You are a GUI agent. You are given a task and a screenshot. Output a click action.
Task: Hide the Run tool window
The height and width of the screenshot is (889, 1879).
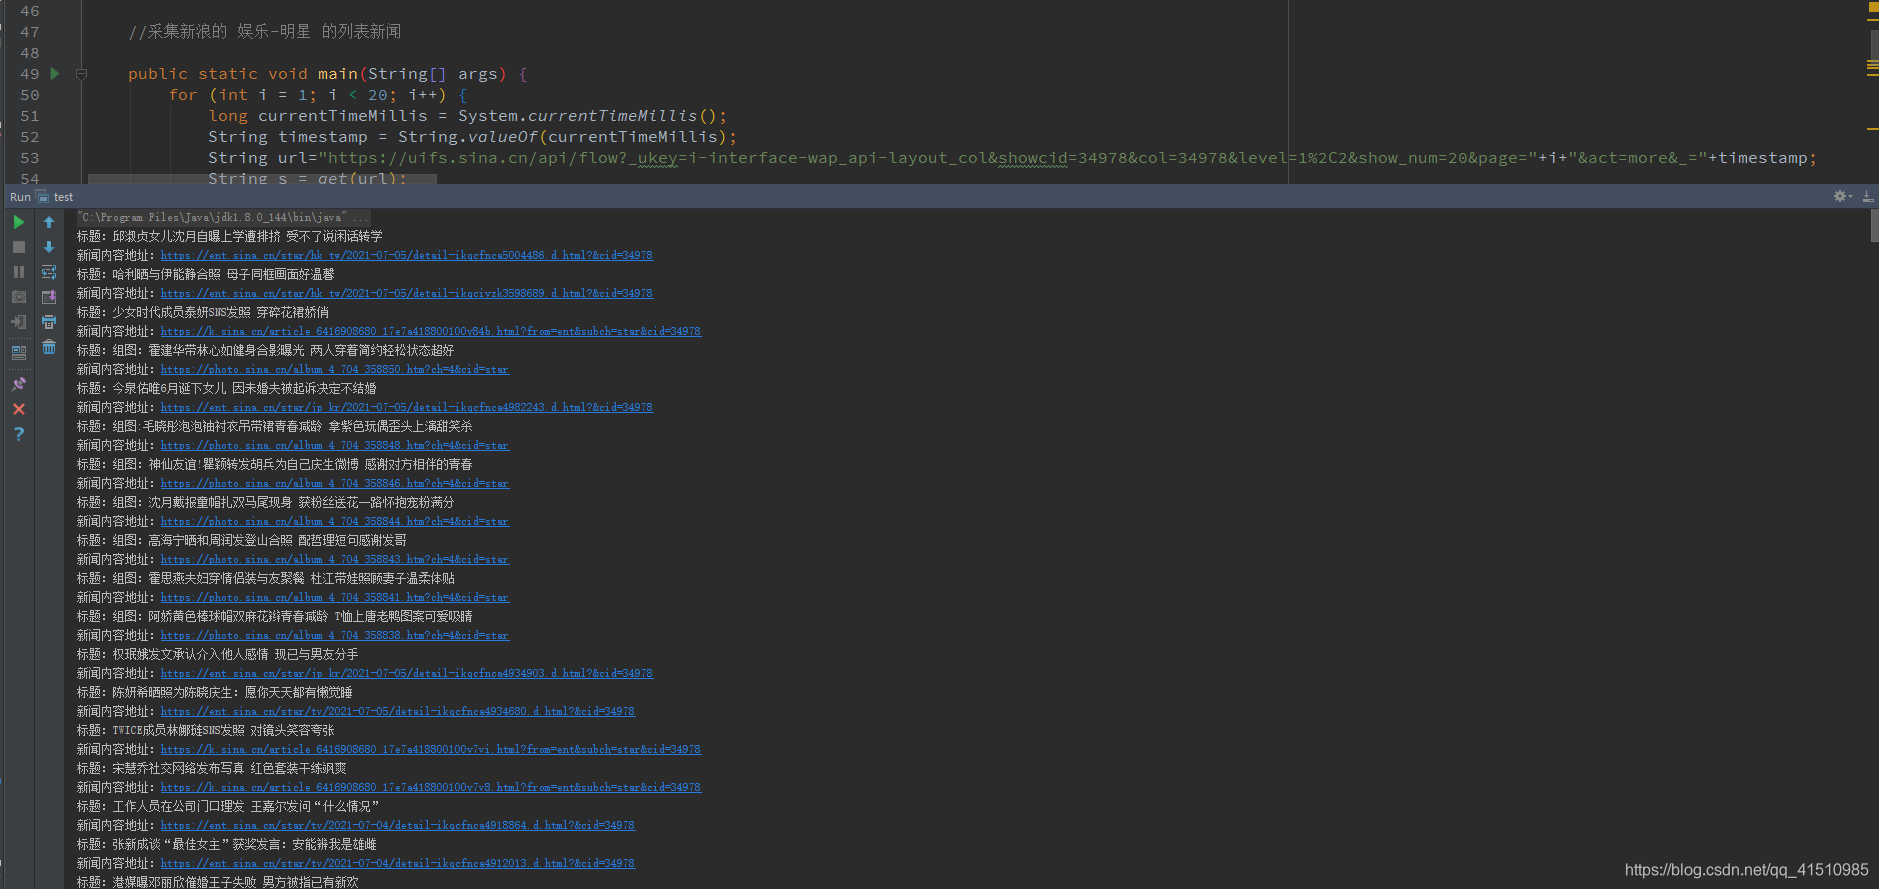pos(1868,196)
